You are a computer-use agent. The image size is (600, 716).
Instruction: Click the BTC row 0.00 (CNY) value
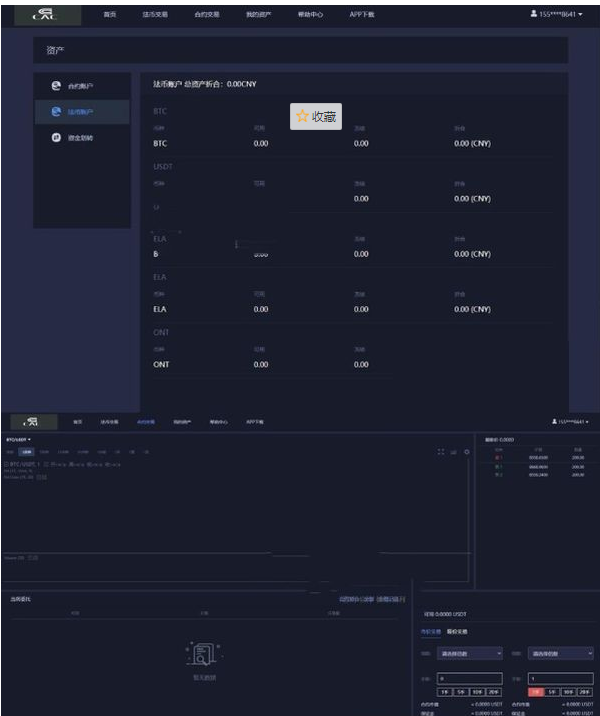click(472, 143)
